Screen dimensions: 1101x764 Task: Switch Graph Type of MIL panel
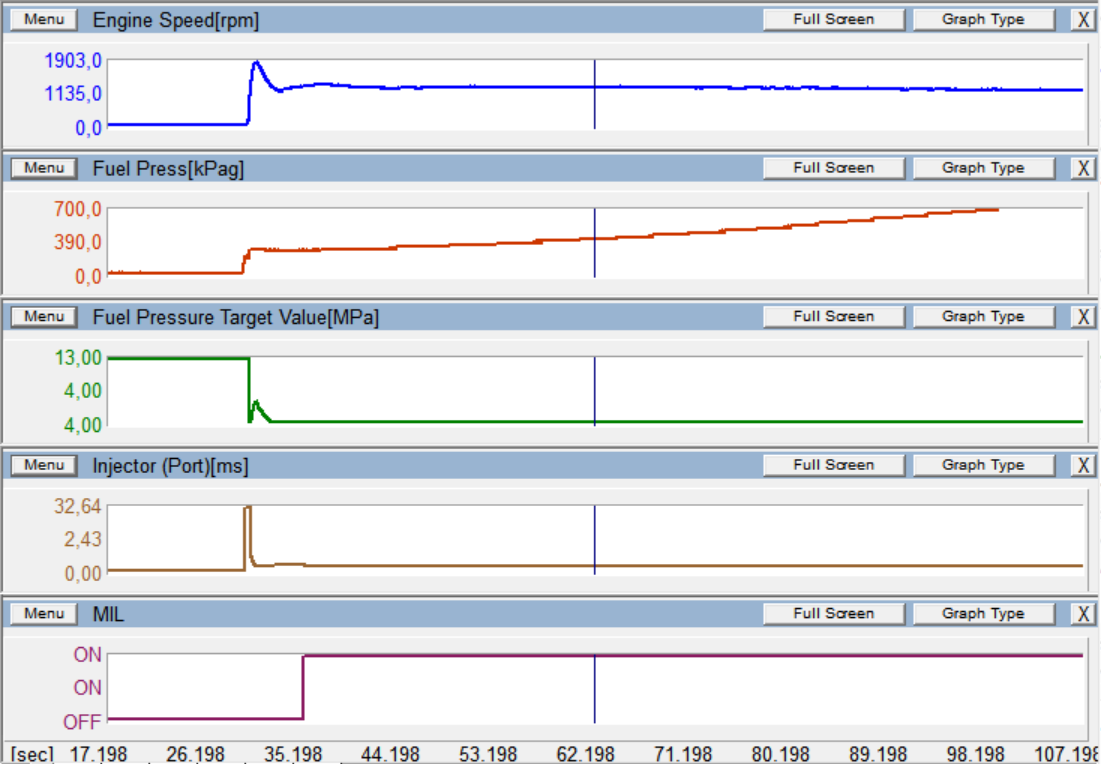click(983, 614)
